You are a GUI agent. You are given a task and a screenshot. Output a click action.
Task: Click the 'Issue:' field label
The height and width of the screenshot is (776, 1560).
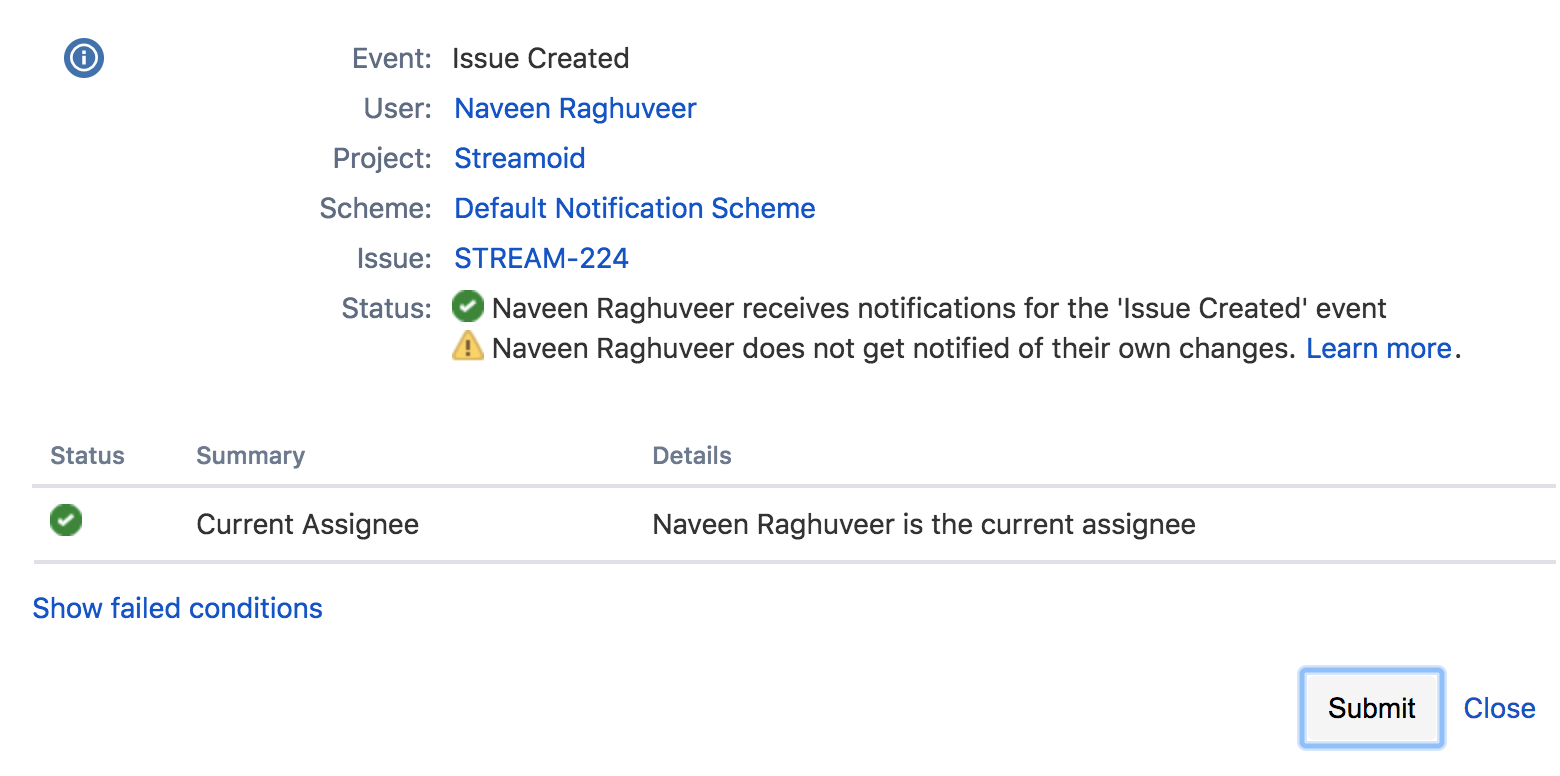[394, 258]
